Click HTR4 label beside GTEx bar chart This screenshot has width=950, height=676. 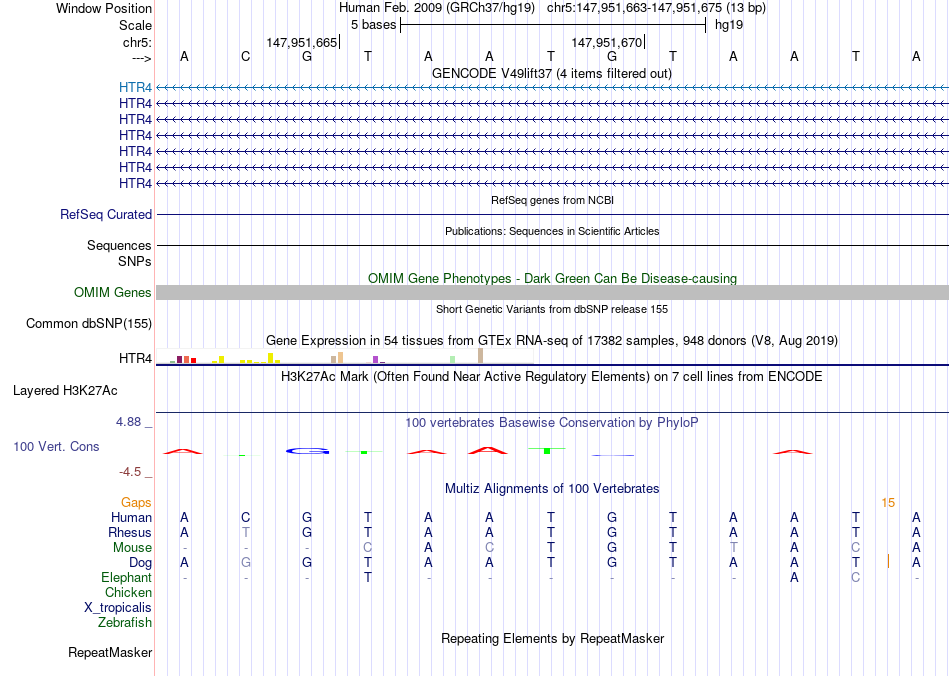point(135,359)
